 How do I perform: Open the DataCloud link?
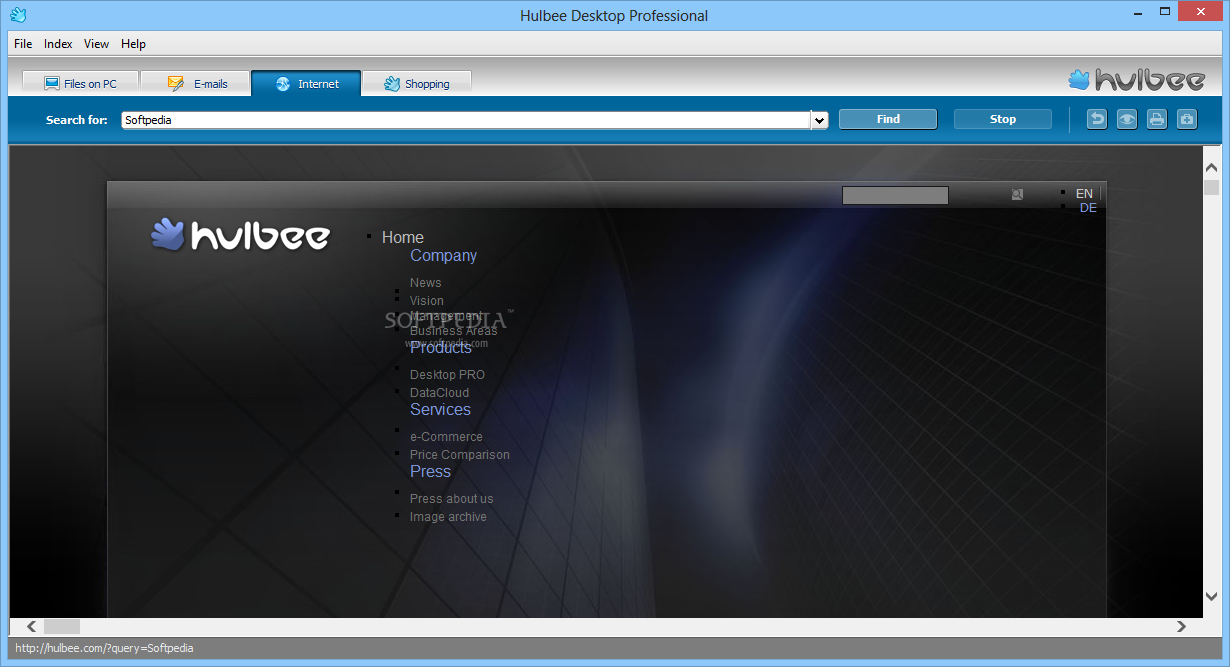tap(439, 393)
